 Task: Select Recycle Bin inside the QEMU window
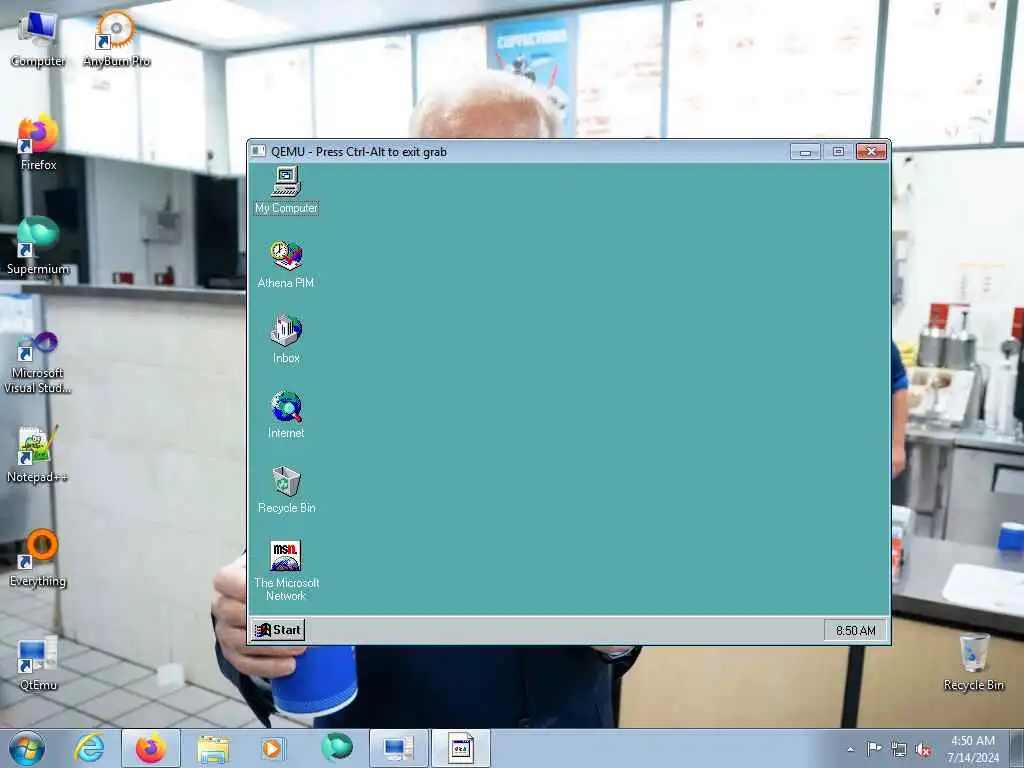[286, 490]
